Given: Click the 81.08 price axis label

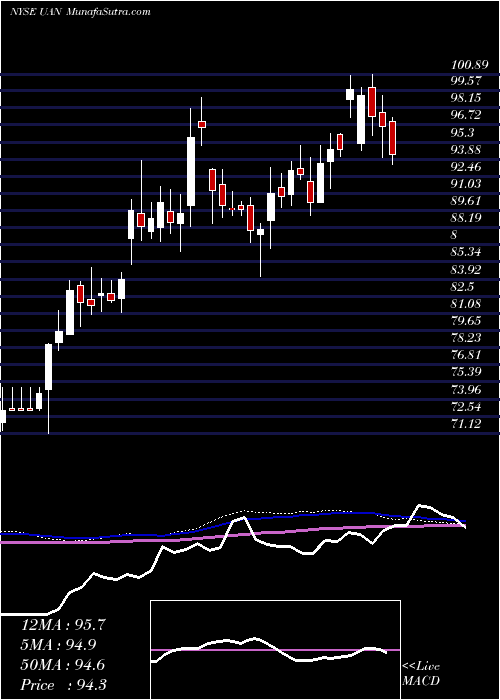Looking at the screenshot, I should pyautogui.click(x=466, y=304).
